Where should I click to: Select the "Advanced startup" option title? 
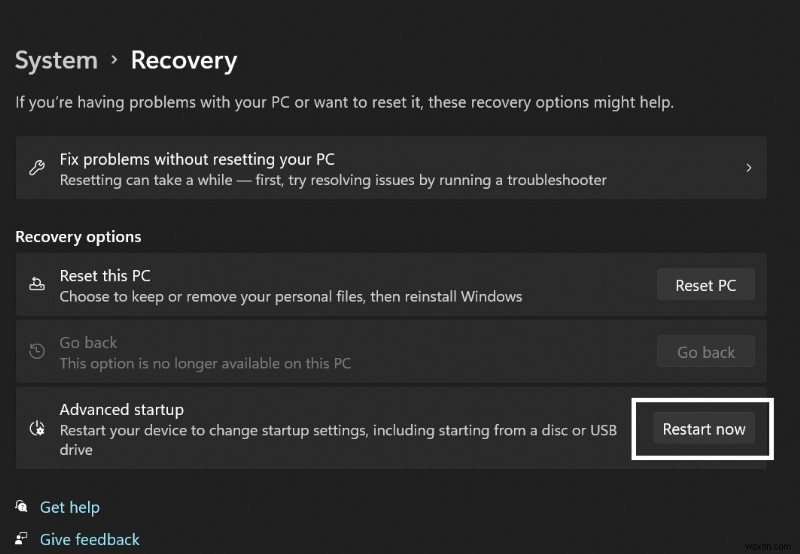[x=122, y=409]
